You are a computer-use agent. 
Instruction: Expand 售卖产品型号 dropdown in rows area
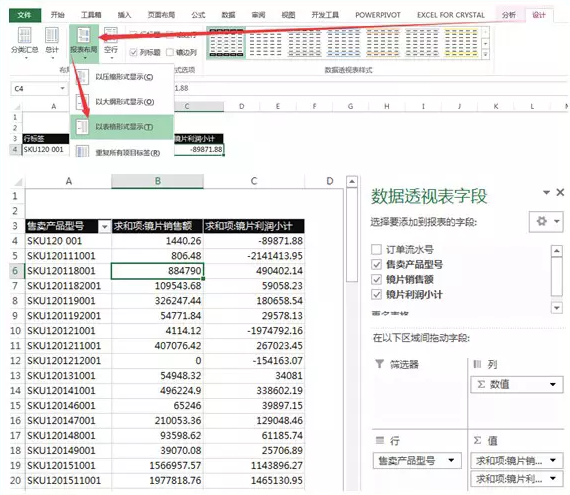(x=451, y=460)
